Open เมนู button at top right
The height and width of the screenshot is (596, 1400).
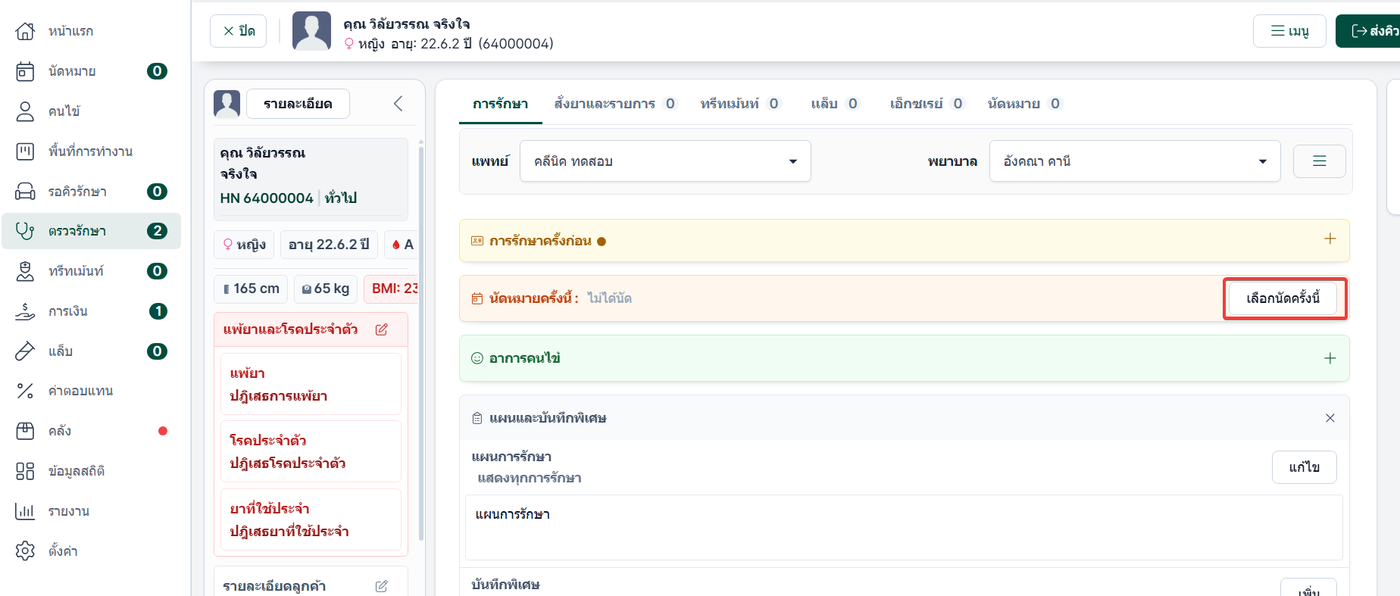(x=1290, y=31)
